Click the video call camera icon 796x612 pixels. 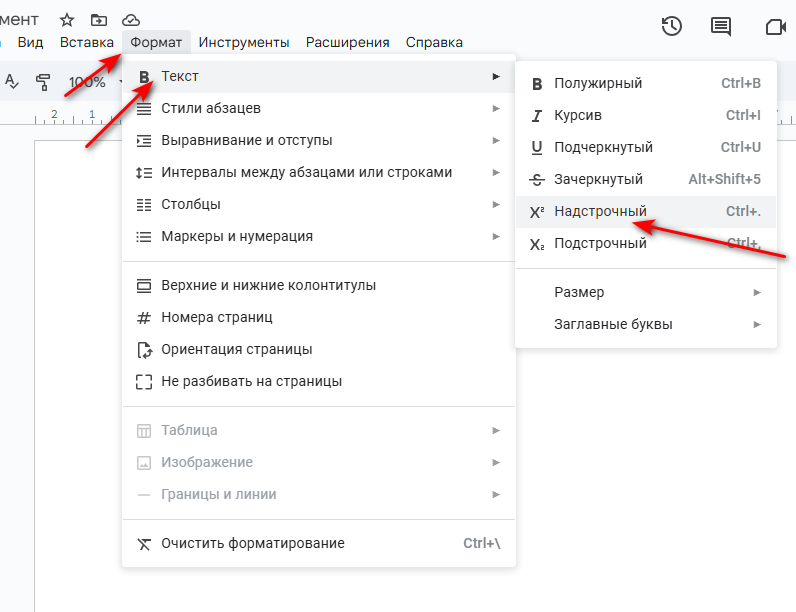pos(776,26)
